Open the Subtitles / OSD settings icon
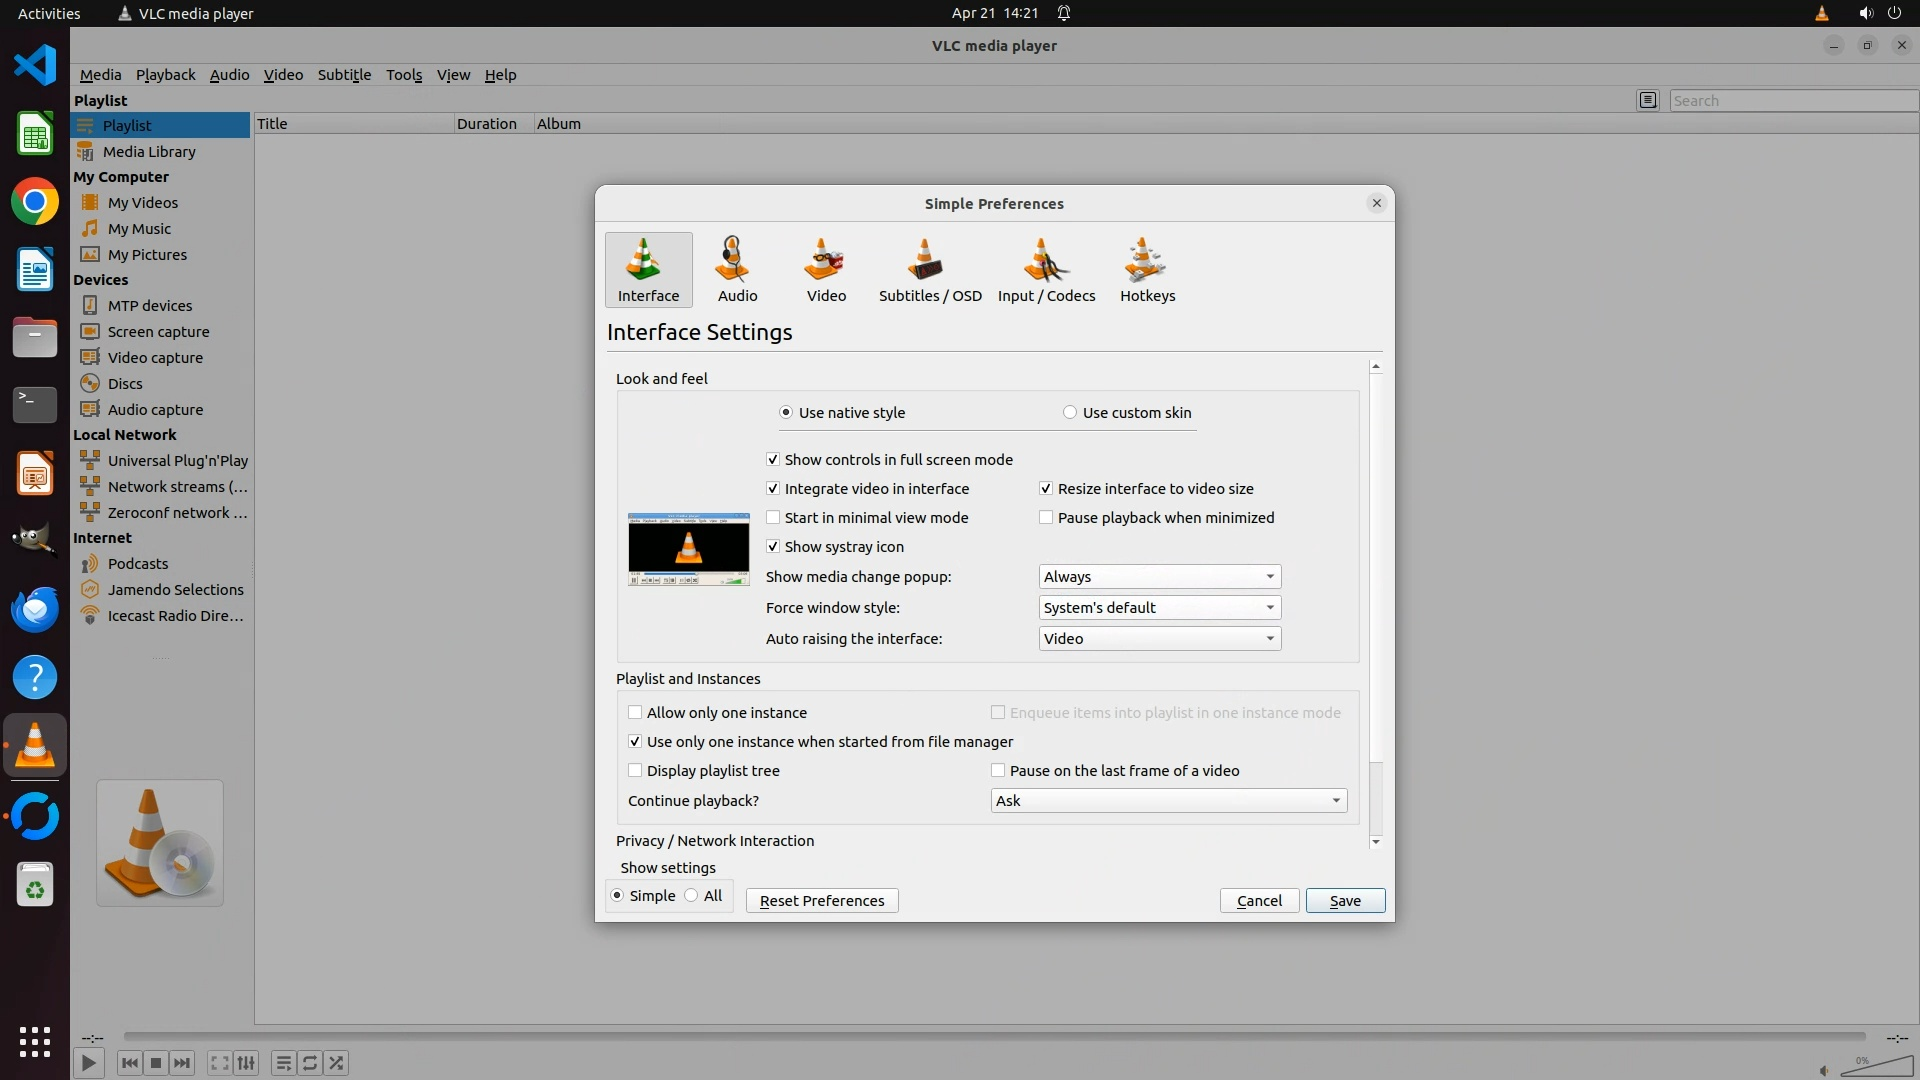The image size is (1920, 1080). (x=929, y=269)
